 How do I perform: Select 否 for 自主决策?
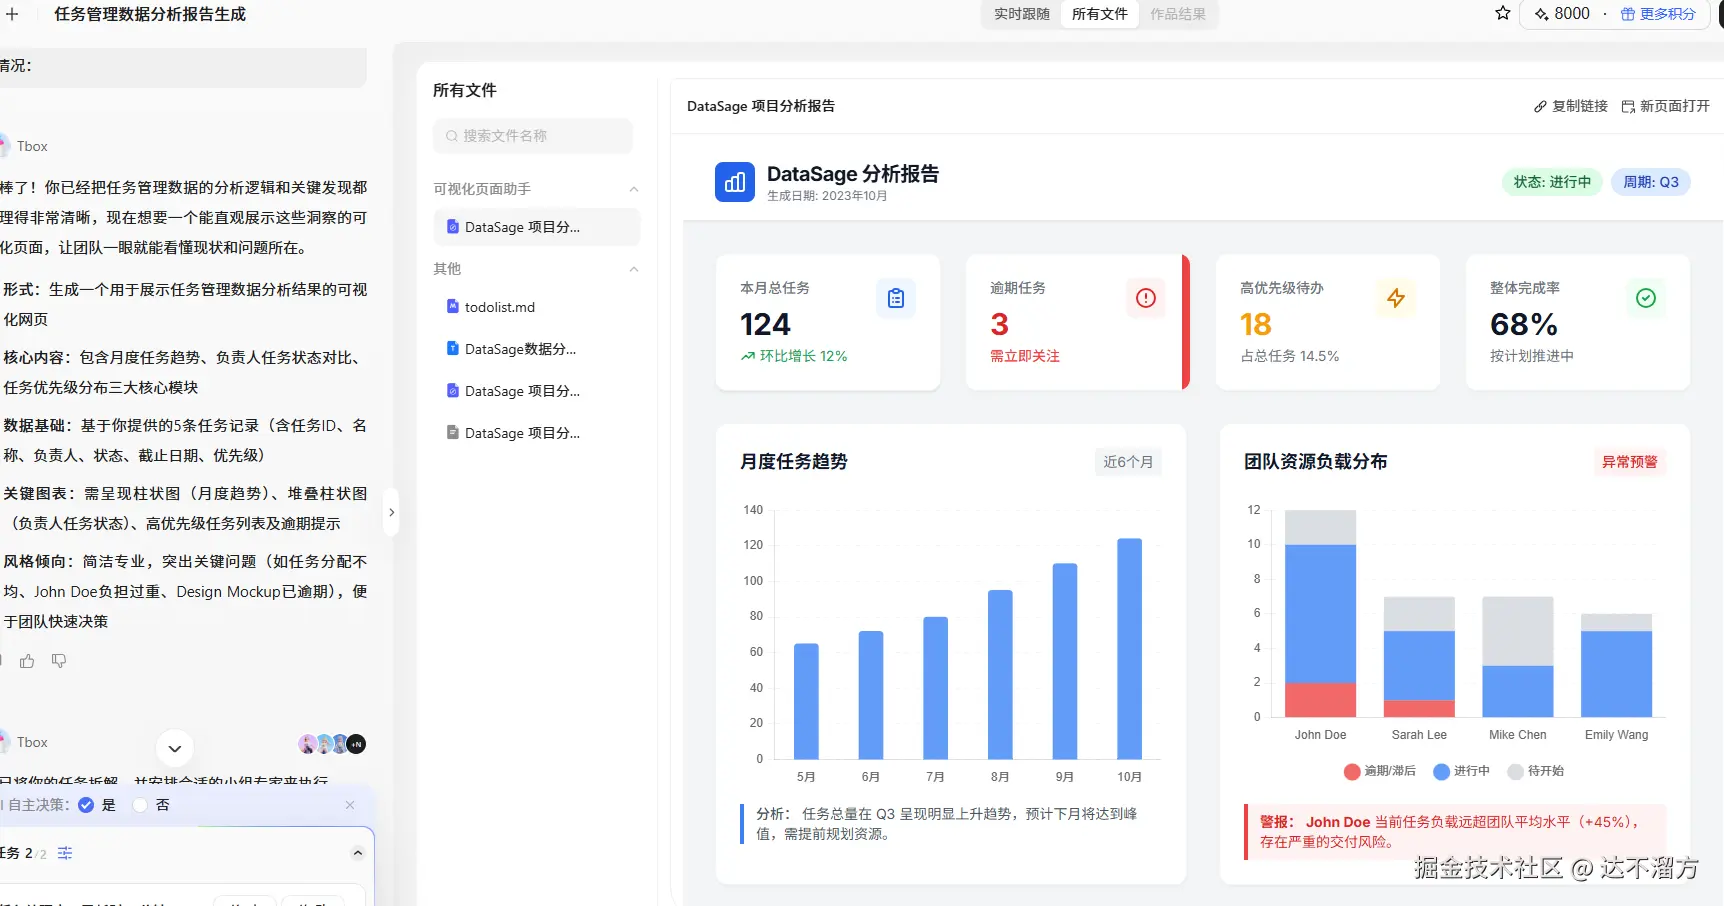pyautogui.click(x=140, y=805)
